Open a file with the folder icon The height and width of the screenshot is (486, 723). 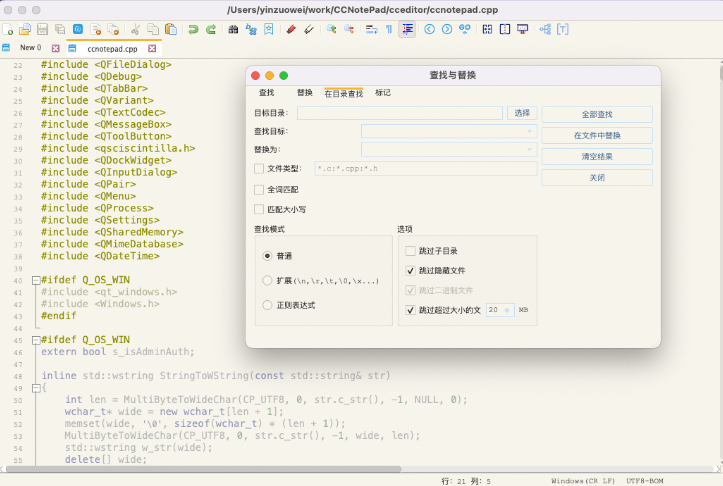(x=25, y=30)
